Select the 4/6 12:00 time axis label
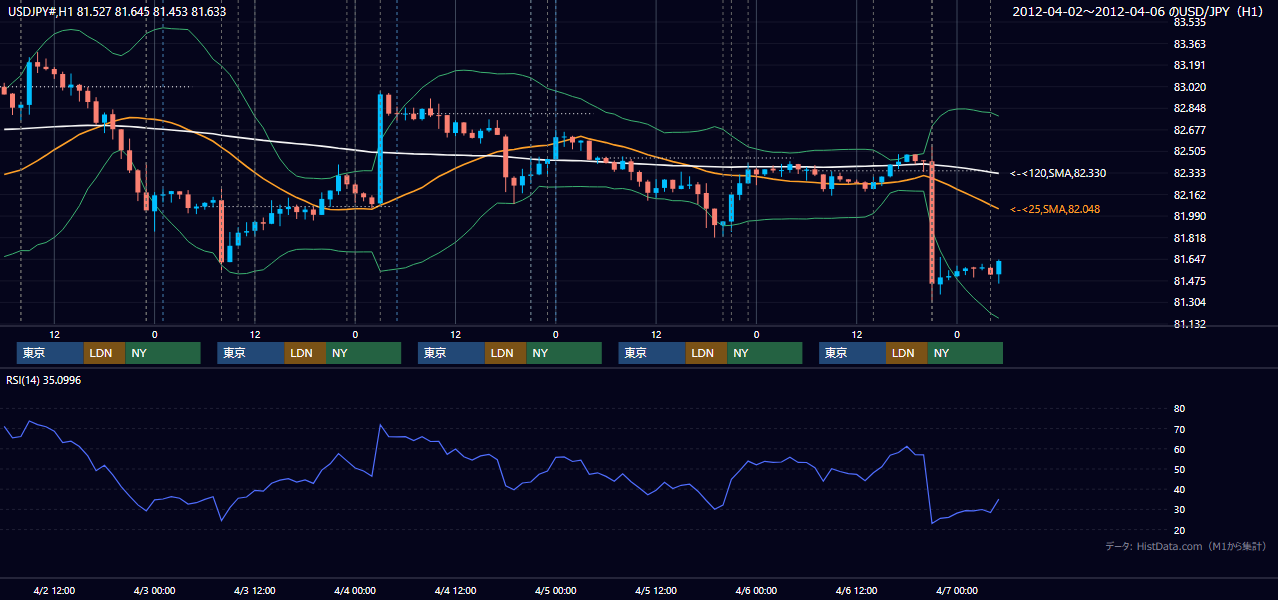Viewport: 1278px width, 600px height. pyautogui.click(x=856, y=590)
